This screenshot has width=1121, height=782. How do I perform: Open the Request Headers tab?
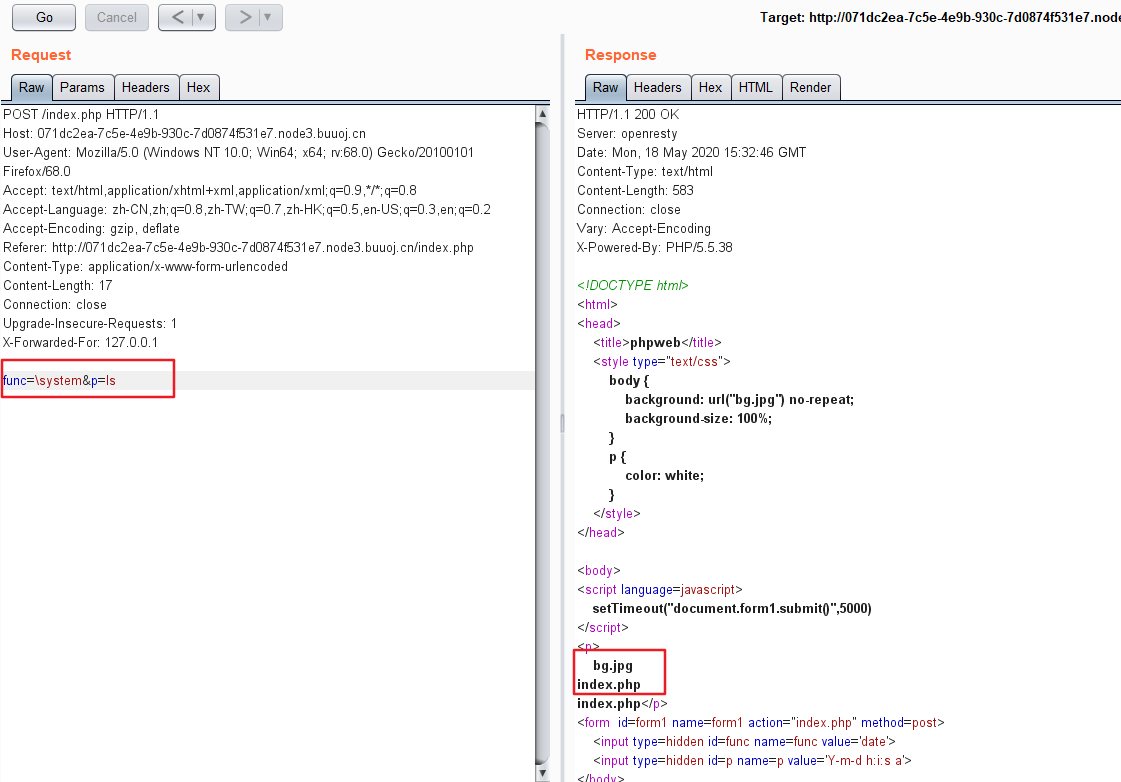pos(146,87)
